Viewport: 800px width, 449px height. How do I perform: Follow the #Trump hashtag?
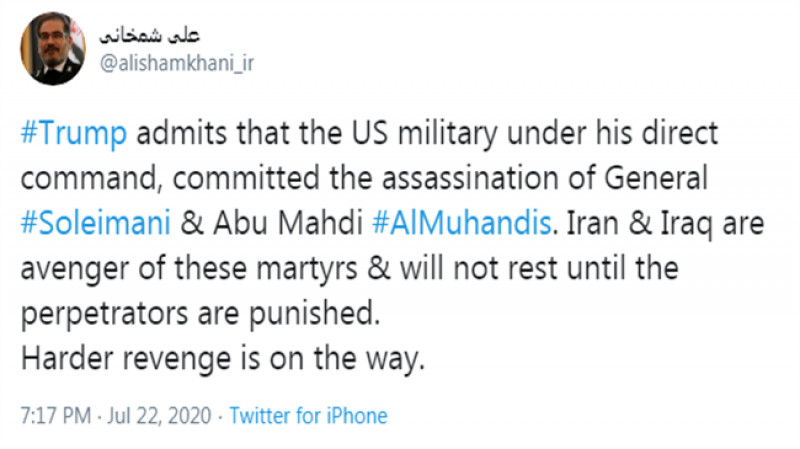(x=73, y=134)
